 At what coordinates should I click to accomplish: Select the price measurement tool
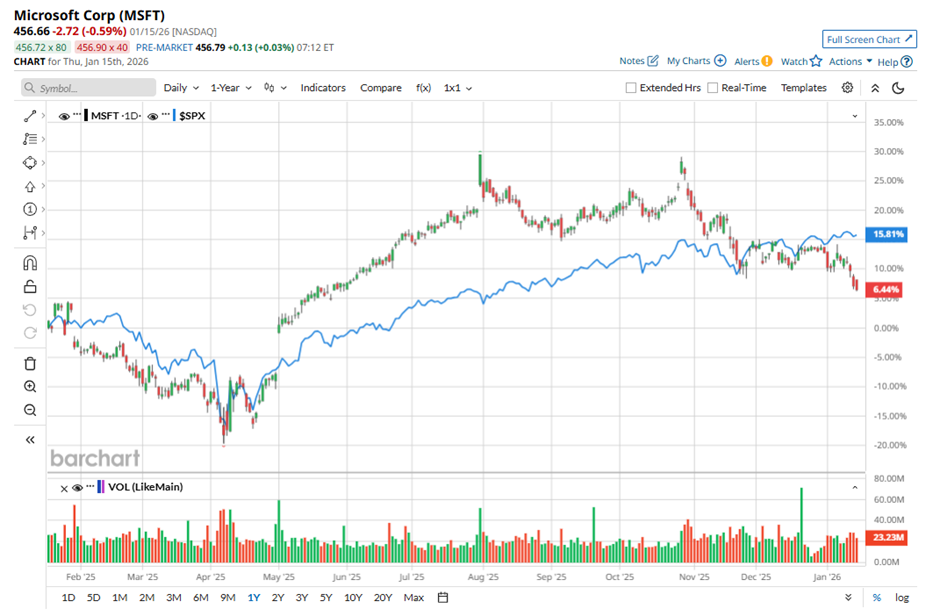(29, 232)
